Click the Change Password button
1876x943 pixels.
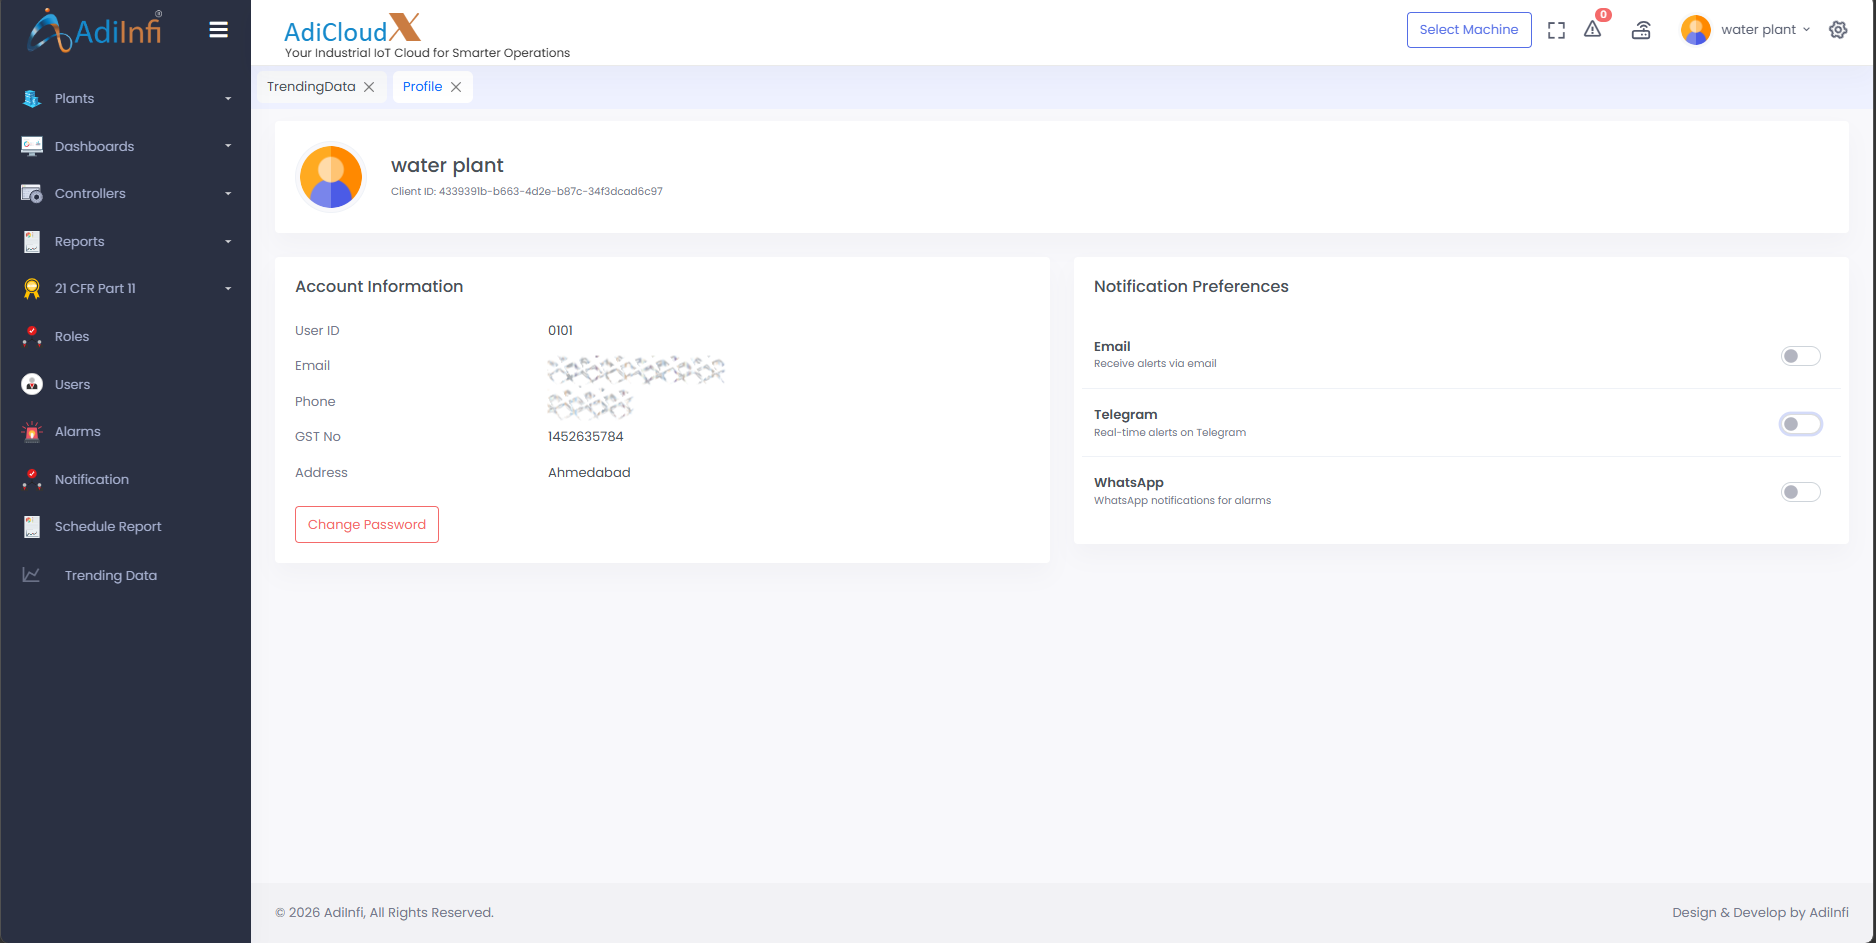[367, 525]
